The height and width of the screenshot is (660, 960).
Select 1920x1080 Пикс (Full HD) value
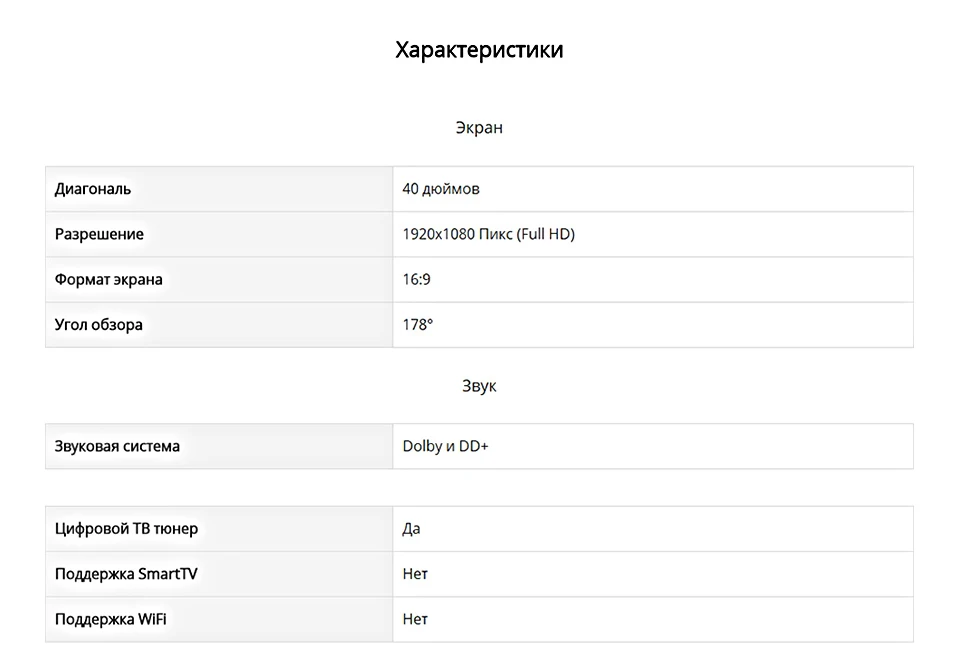pyautogui.click(x=489, y=234)
